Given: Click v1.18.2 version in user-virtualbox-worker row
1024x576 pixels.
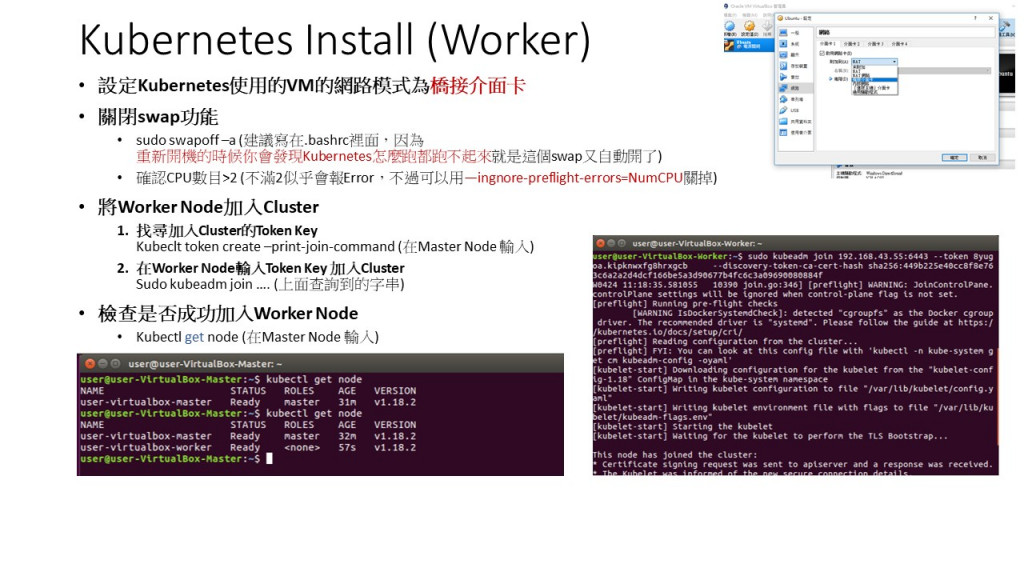Looking at the screenshot, I should click(x=394, y=448).
